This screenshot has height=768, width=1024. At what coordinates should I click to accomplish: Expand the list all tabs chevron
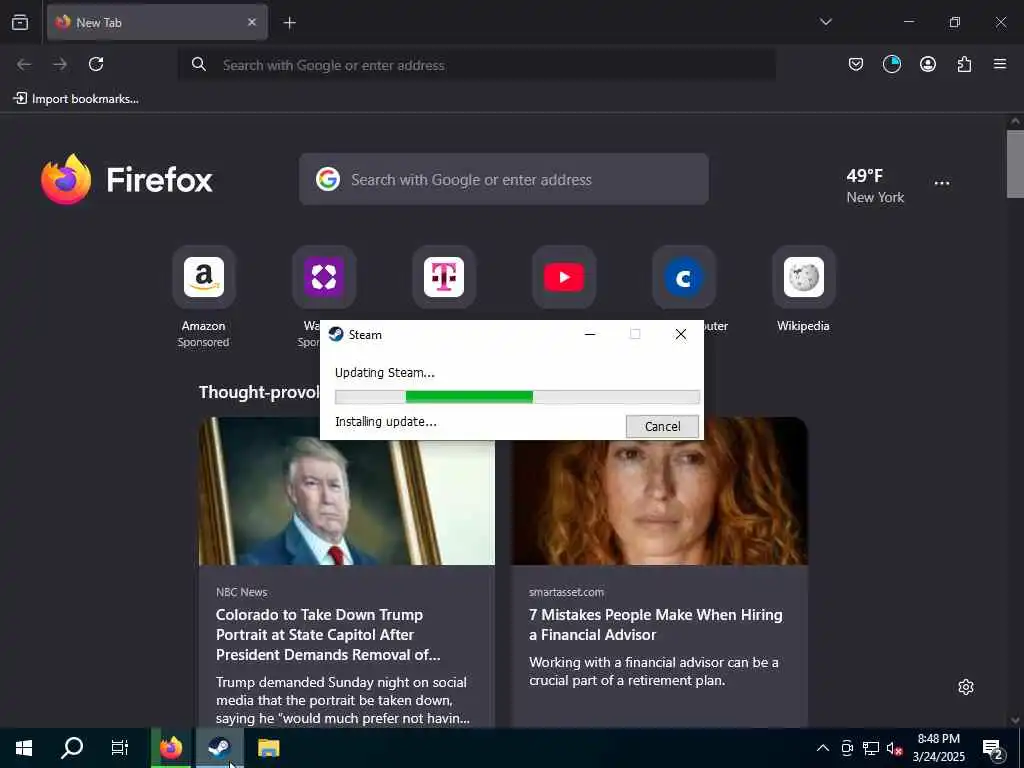coord(825,22)
